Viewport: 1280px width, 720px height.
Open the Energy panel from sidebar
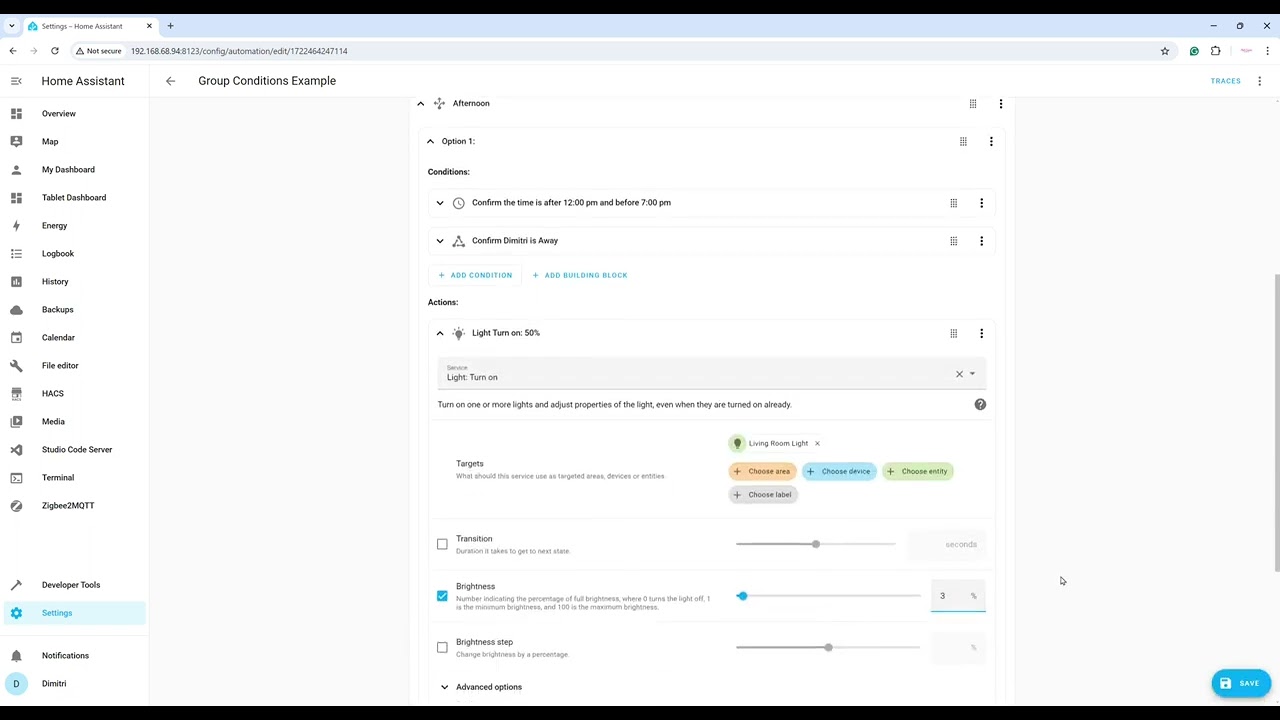54,225
